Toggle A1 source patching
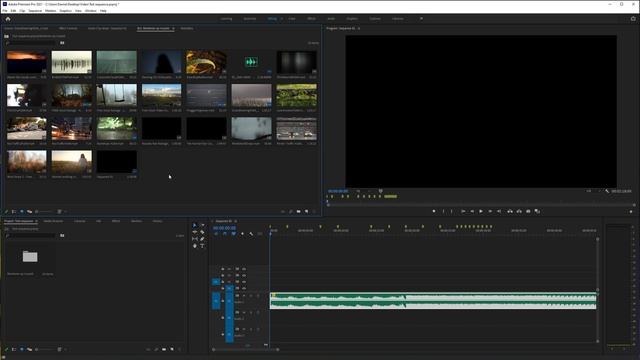 pyautogui.click(x=216, y=301)
